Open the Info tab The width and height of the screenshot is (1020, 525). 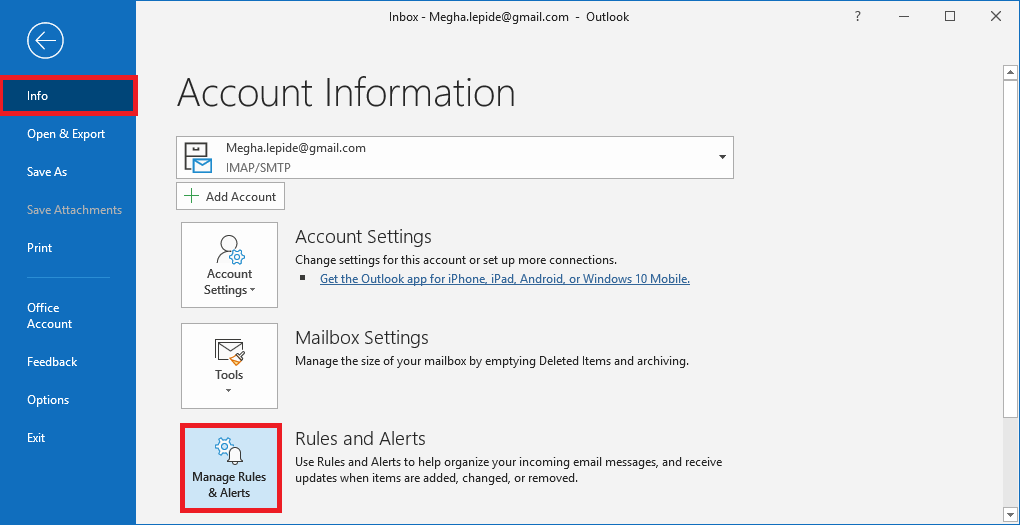click(x=68, y=96)
